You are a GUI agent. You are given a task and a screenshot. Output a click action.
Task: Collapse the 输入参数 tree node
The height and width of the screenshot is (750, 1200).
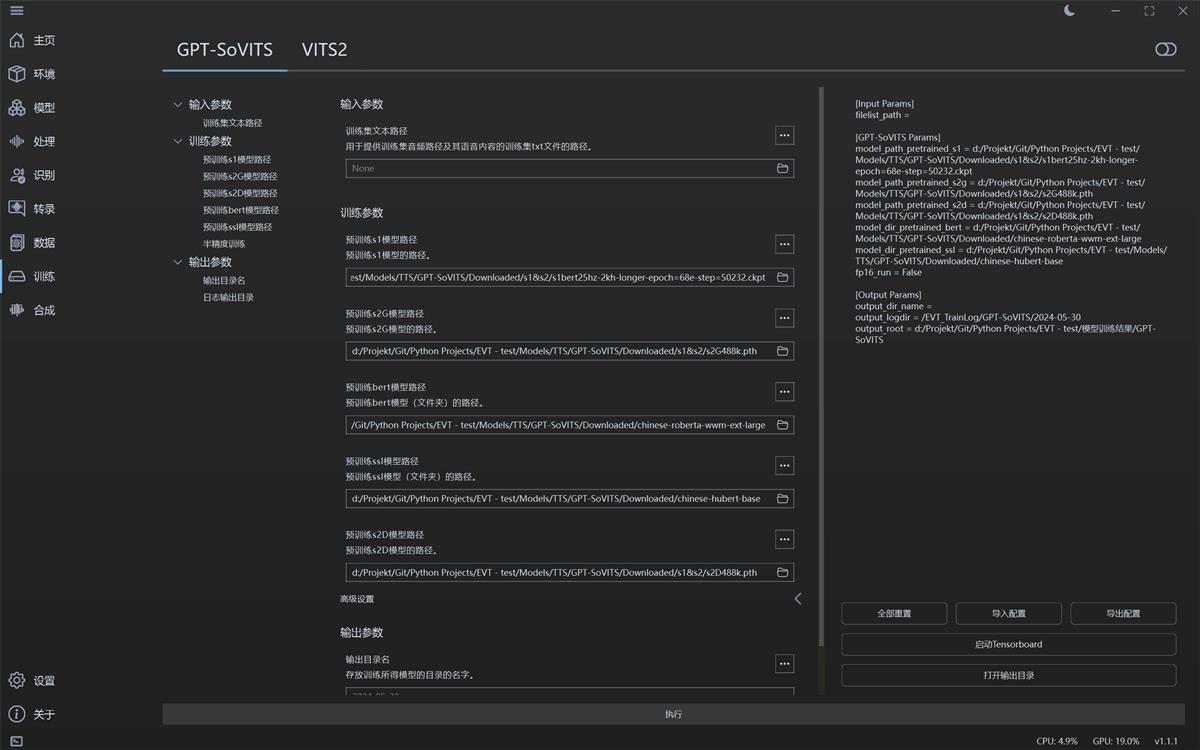[x=178, y=104]
